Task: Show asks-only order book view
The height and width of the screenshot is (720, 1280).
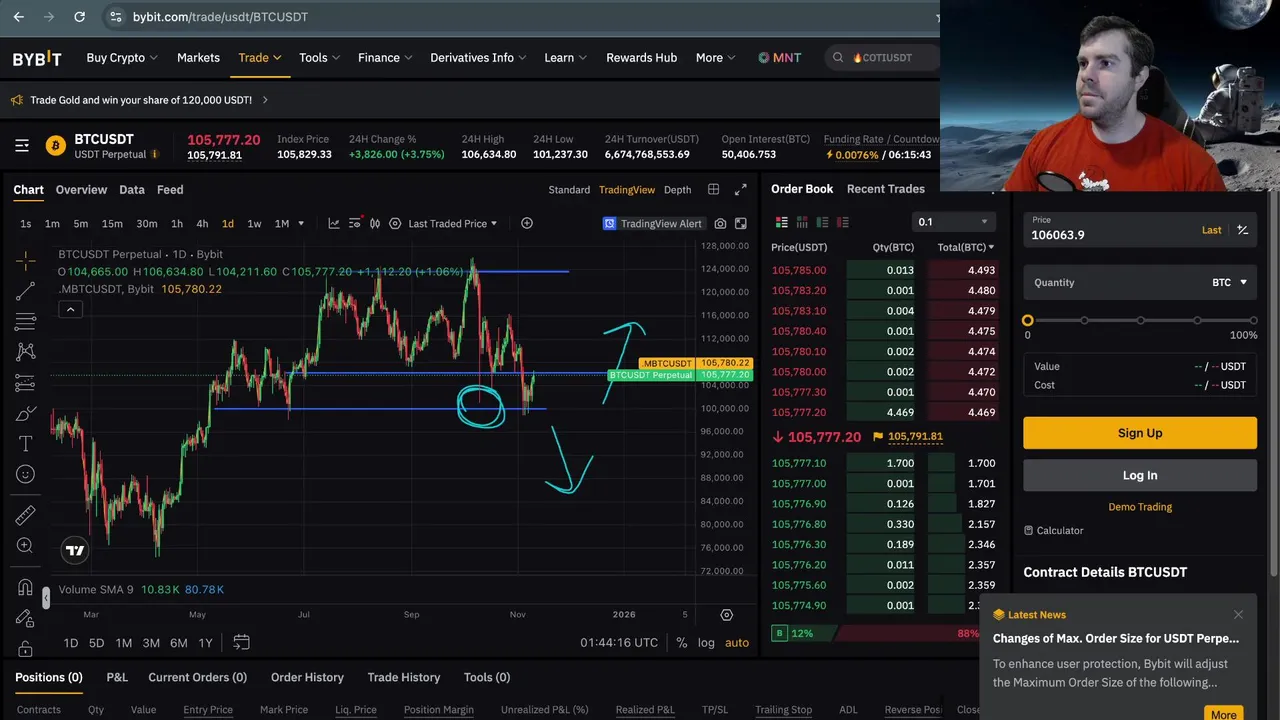Action: point(842,222)
